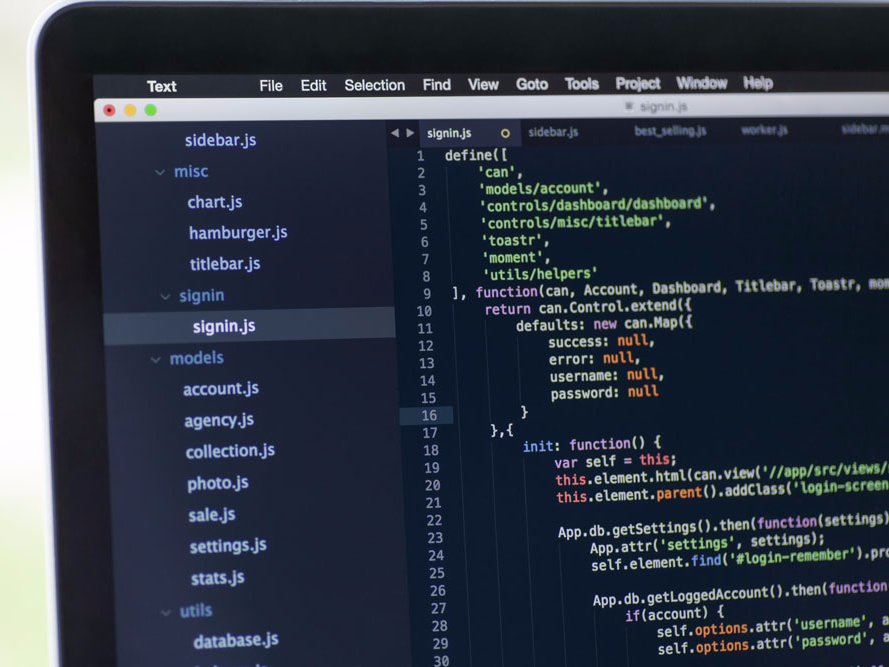Open settings.js in the file tree
This screenshot has height=667, width=889.
[228, 546]
